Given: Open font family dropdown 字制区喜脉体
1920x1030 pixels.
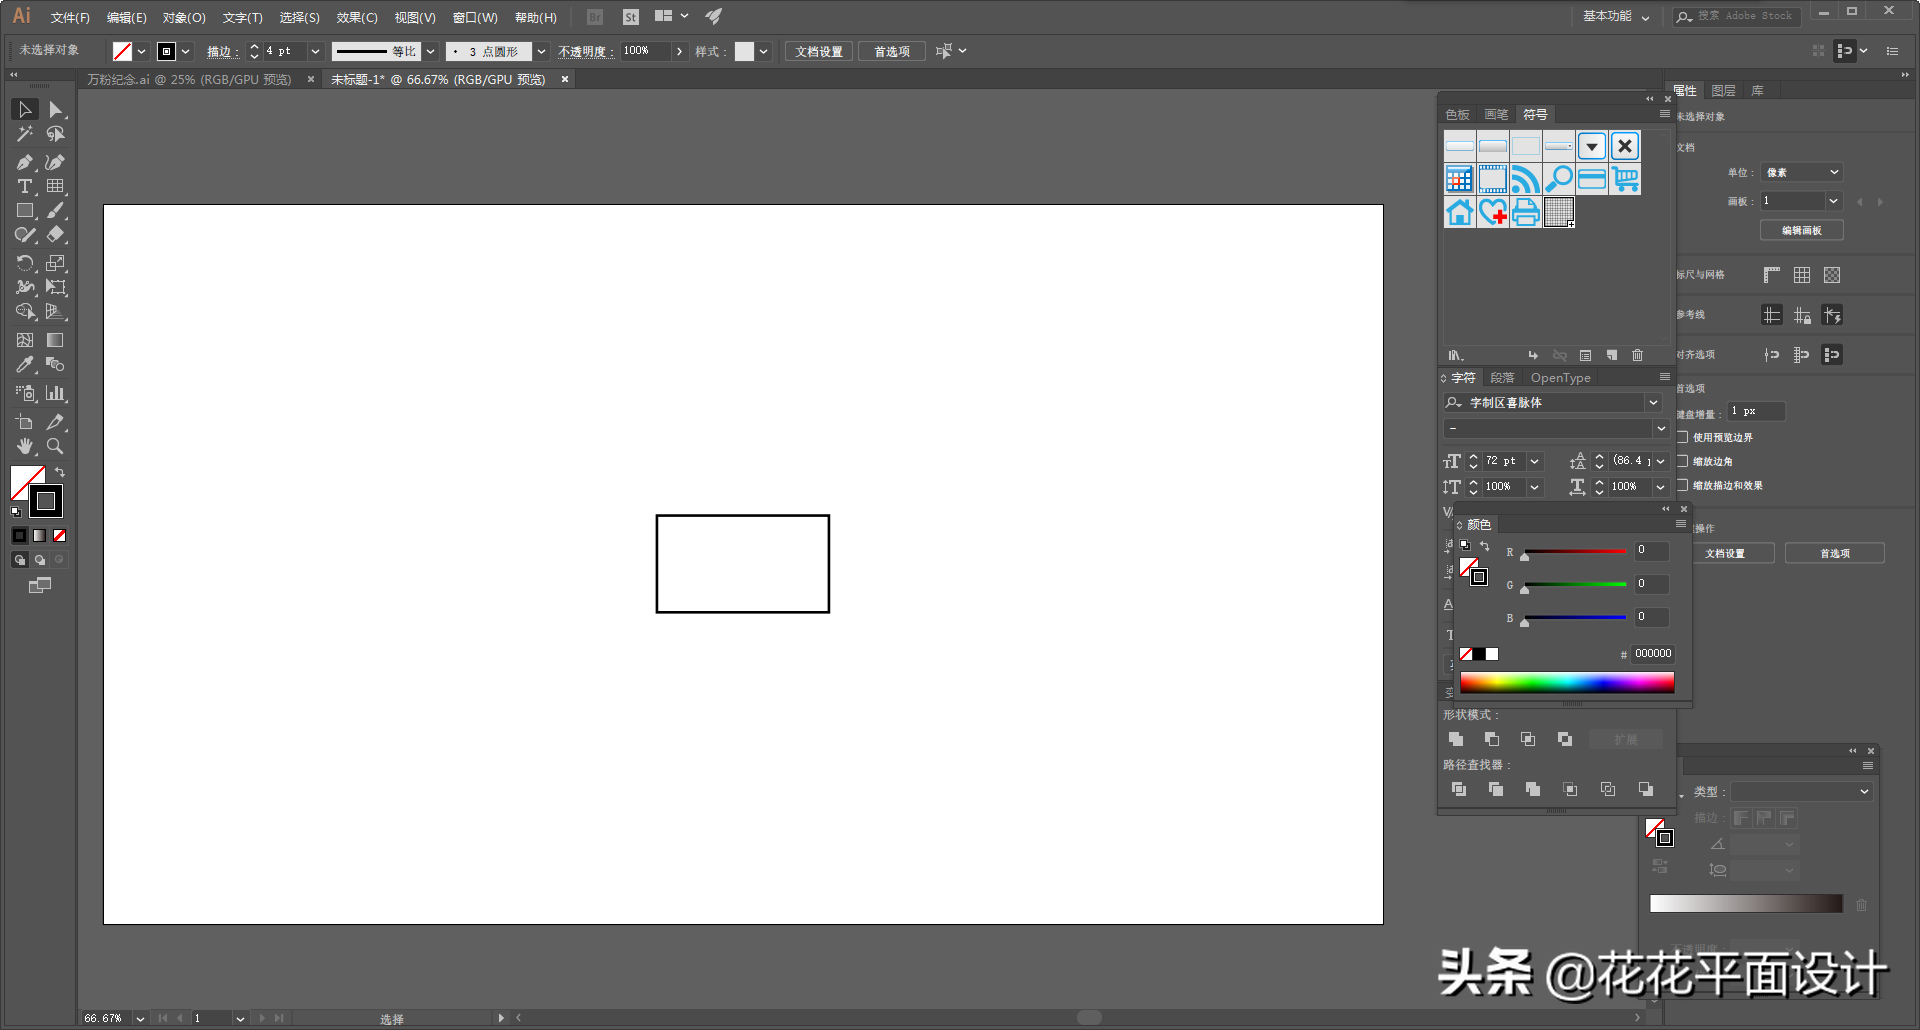Looking at the screenshot, I should coord(1654,403).
